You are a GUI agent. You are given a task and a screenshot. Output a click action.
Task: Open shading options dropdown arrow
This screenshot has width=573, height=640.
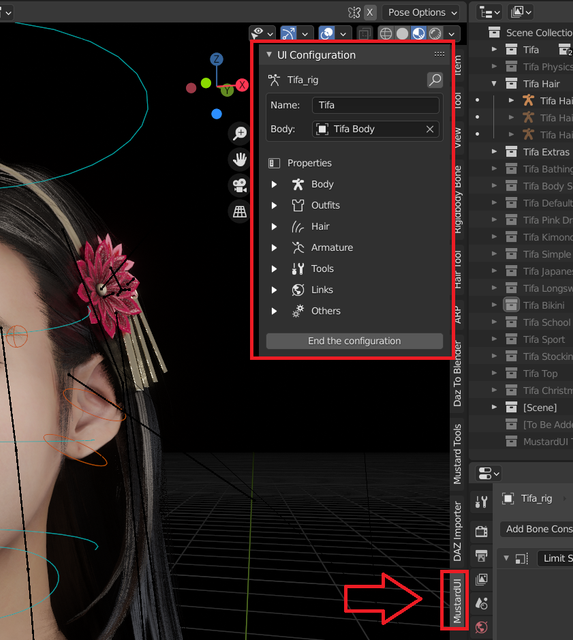click(452, 34)
